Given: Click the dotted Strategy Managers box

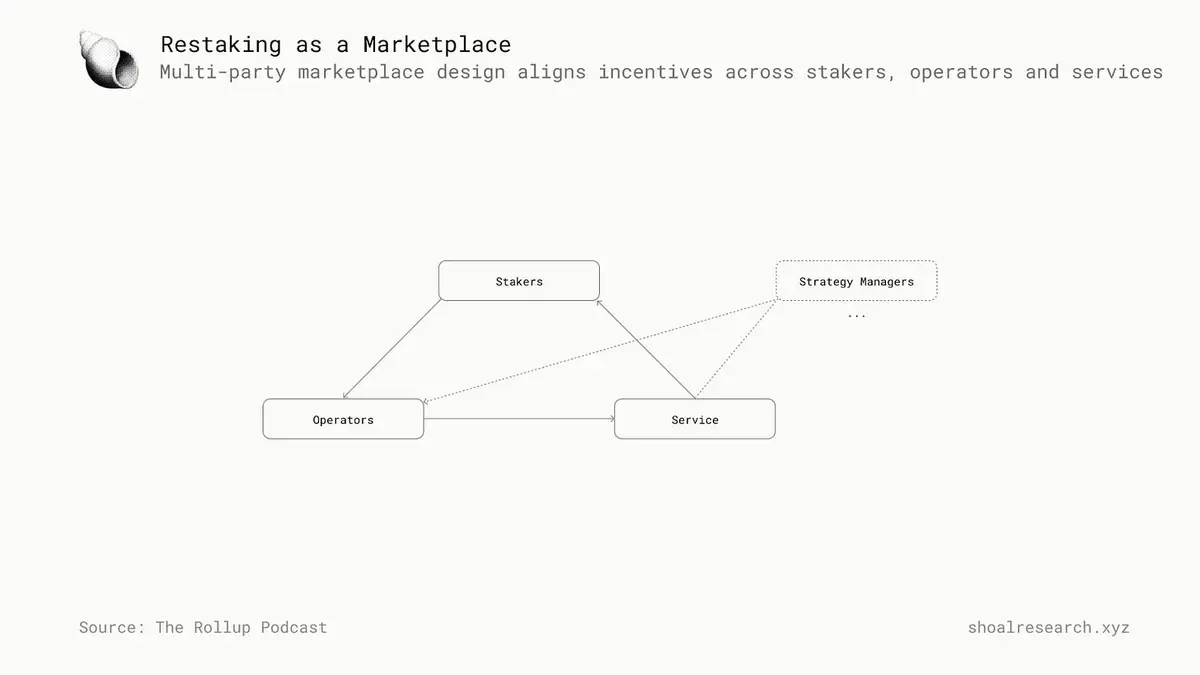Looking at the screenshot, I should tap(856, 281).
